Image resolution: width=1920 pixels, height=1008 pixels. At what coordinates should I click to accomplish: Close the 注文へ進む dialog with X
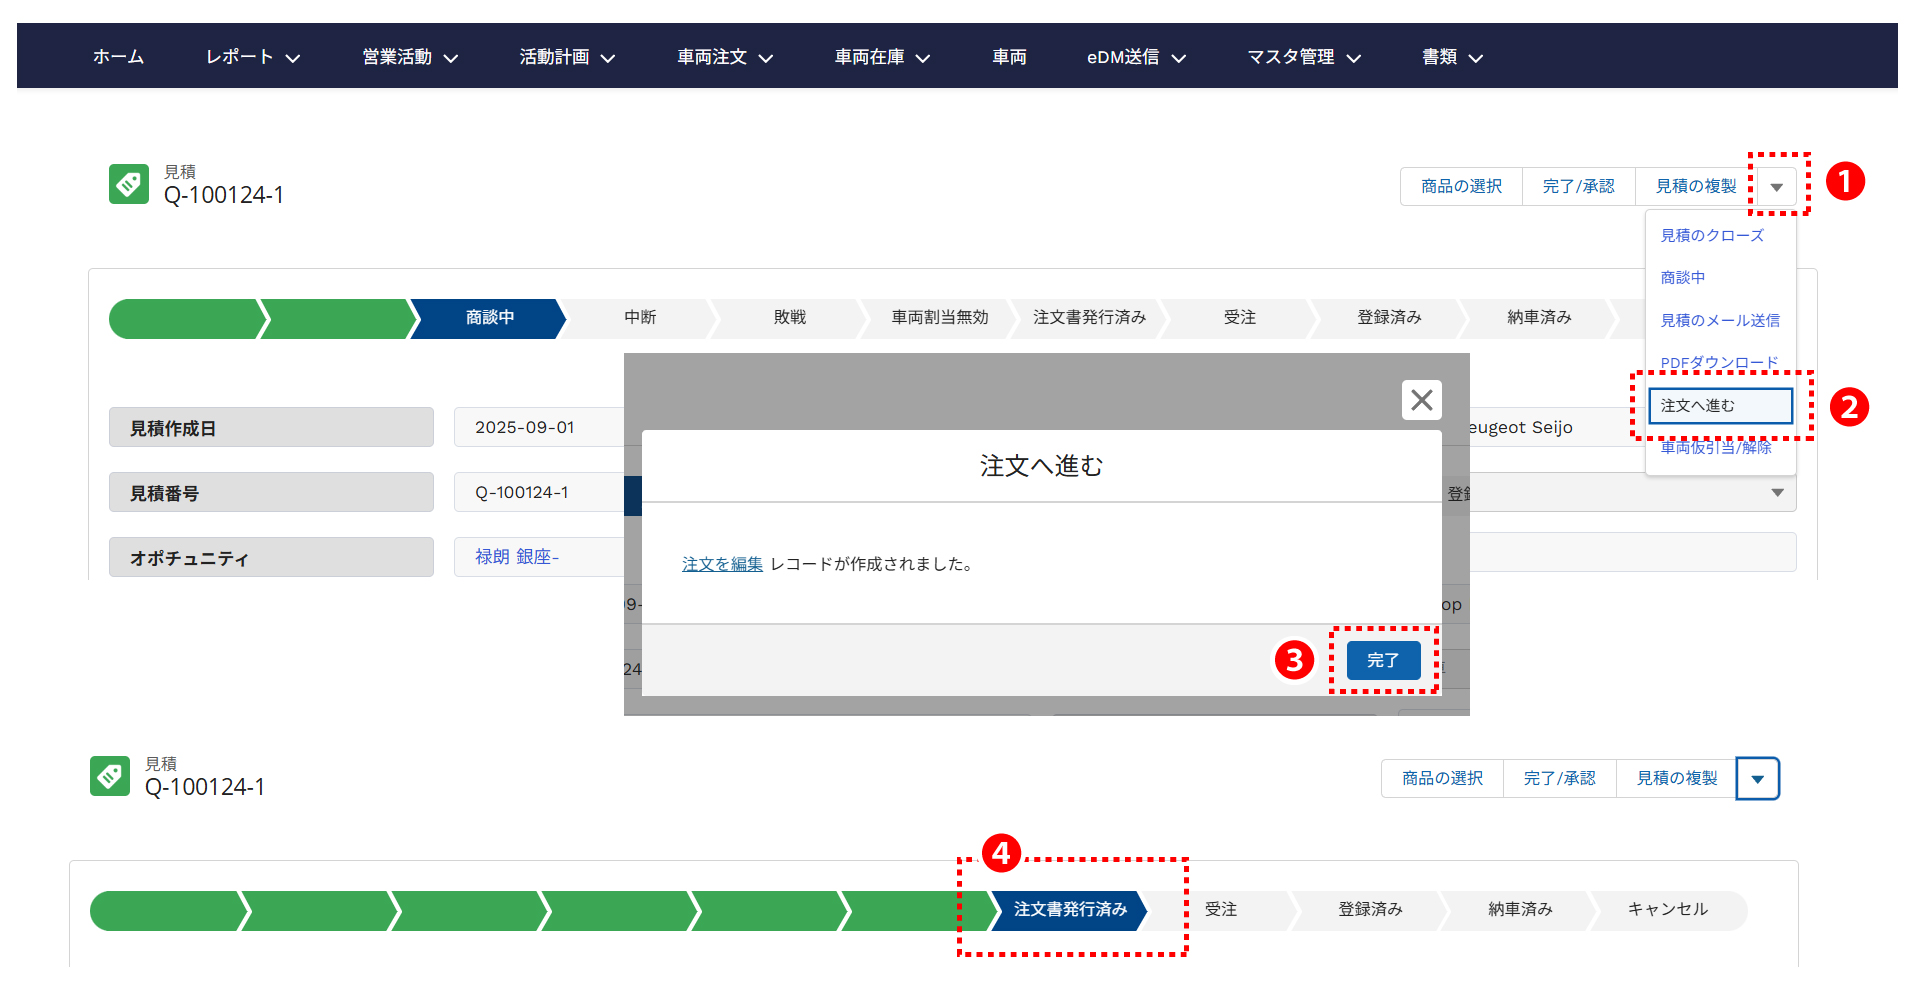click(1421, 400)
